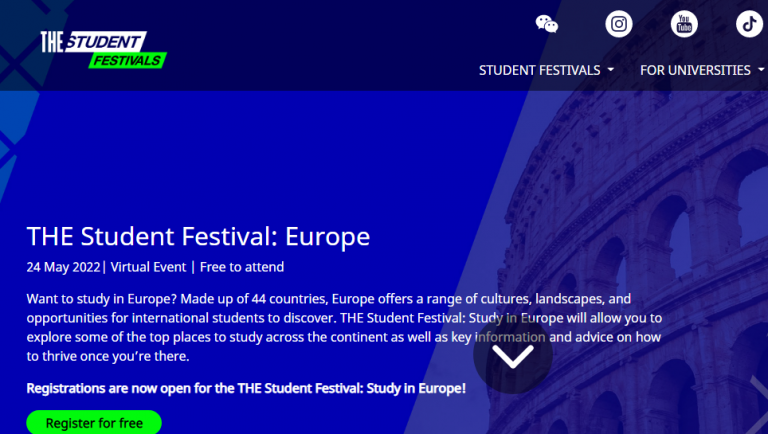Click the Virtual Event label
Image resolution: width=768 pixels, height=434 pixels.
(x=148, y=267)
